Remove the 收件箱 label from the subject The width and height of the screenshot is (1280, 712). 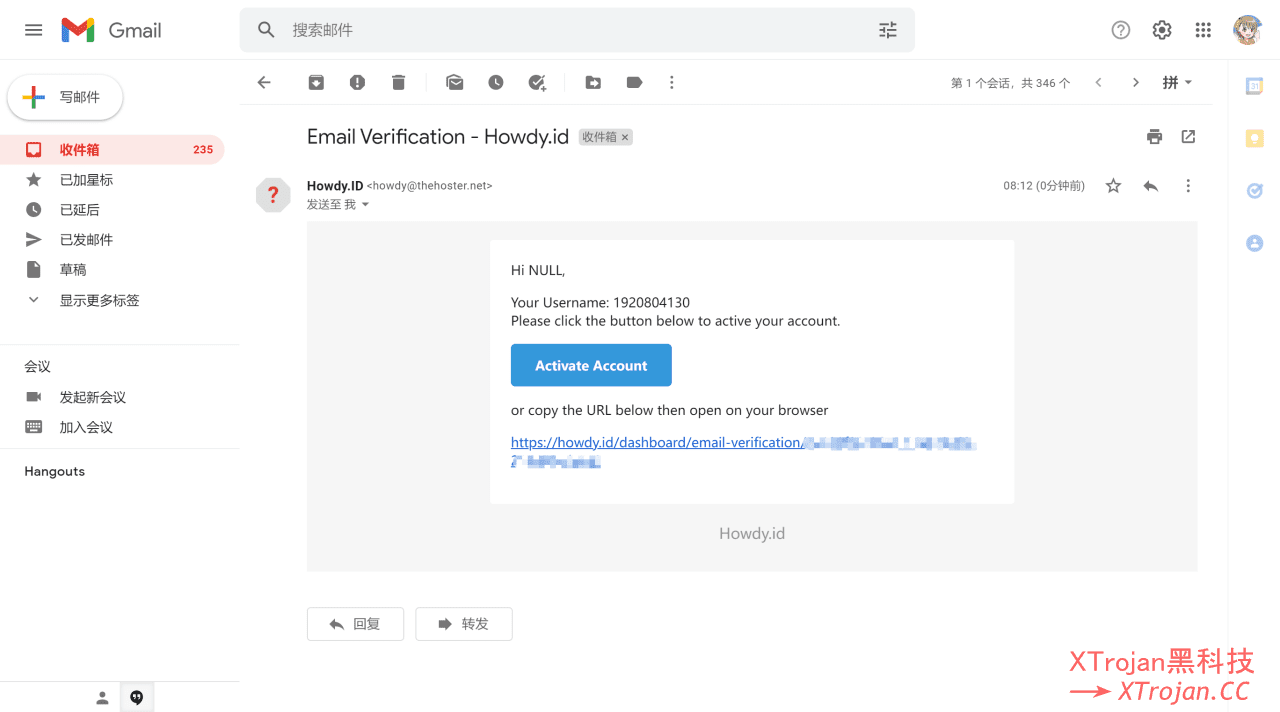click(x=625, y=137)
